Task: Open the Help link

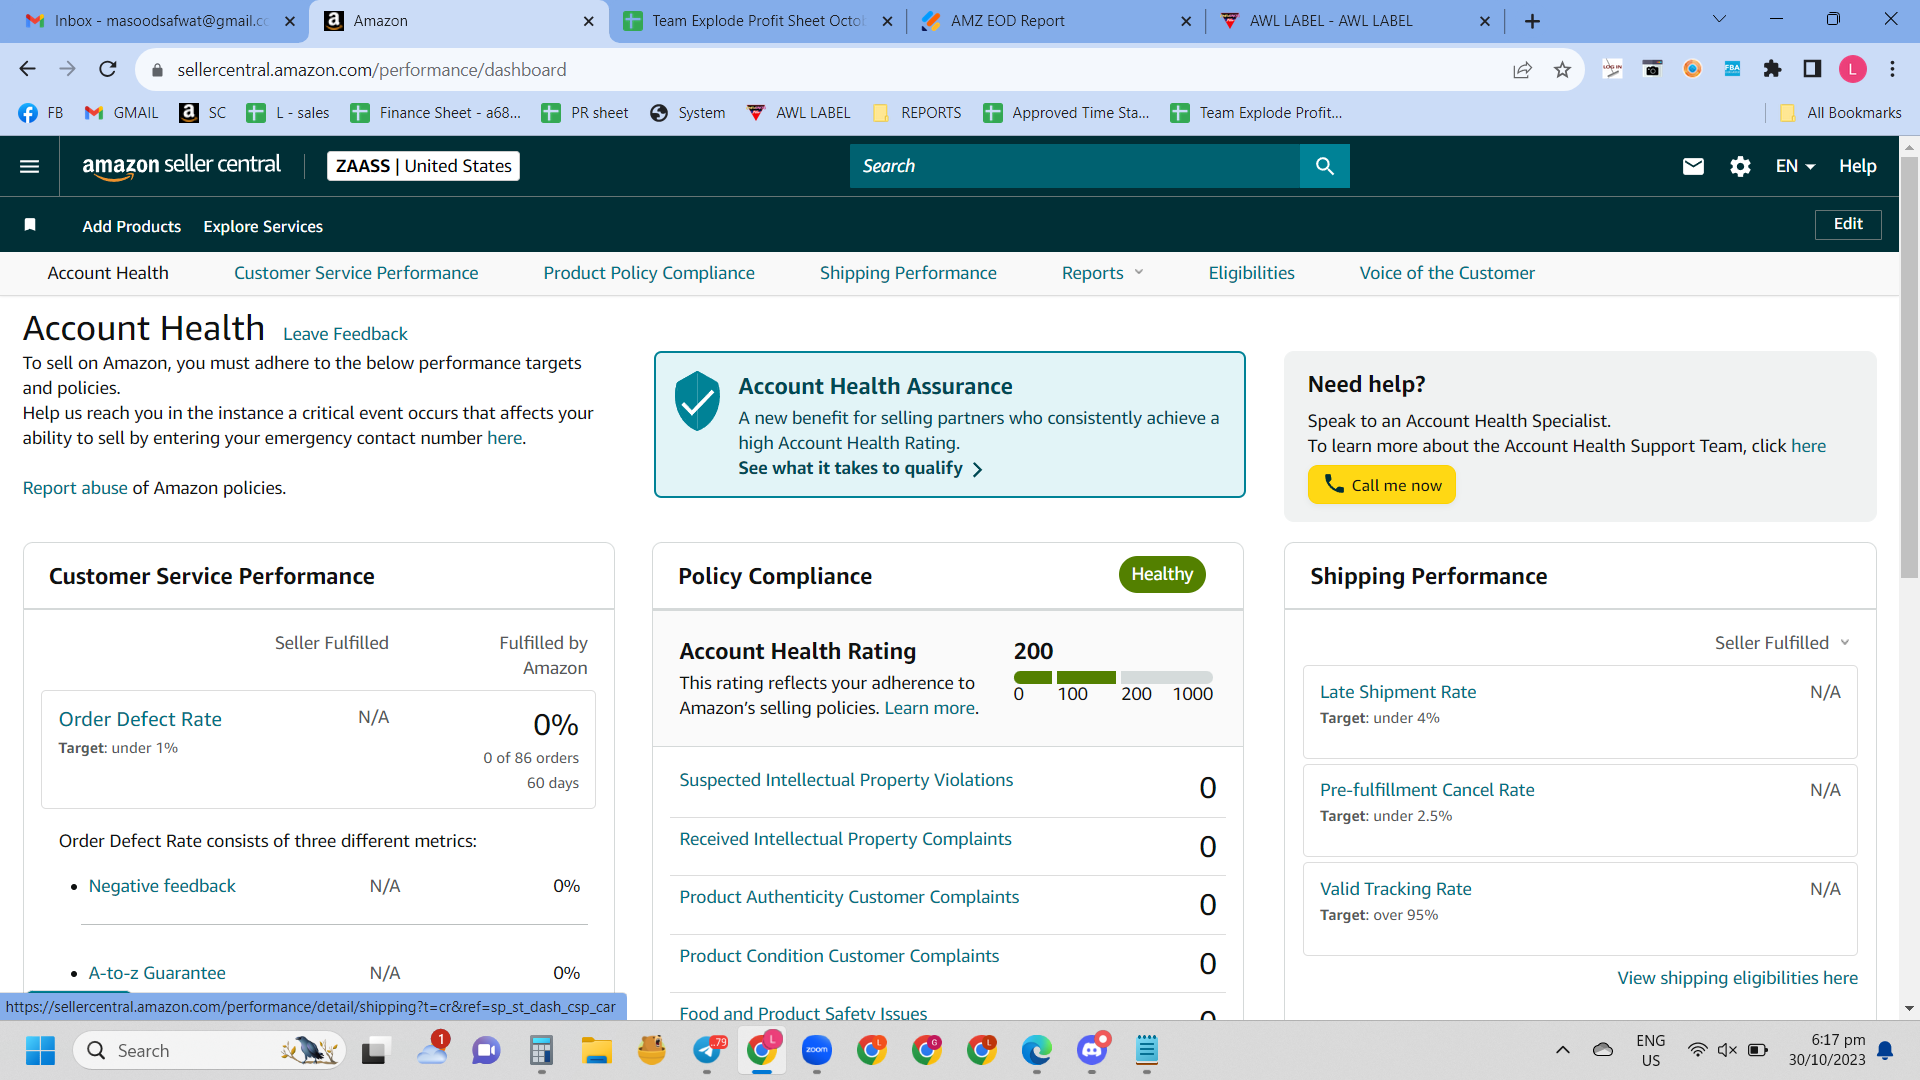Action: [x=1857, y=166]
